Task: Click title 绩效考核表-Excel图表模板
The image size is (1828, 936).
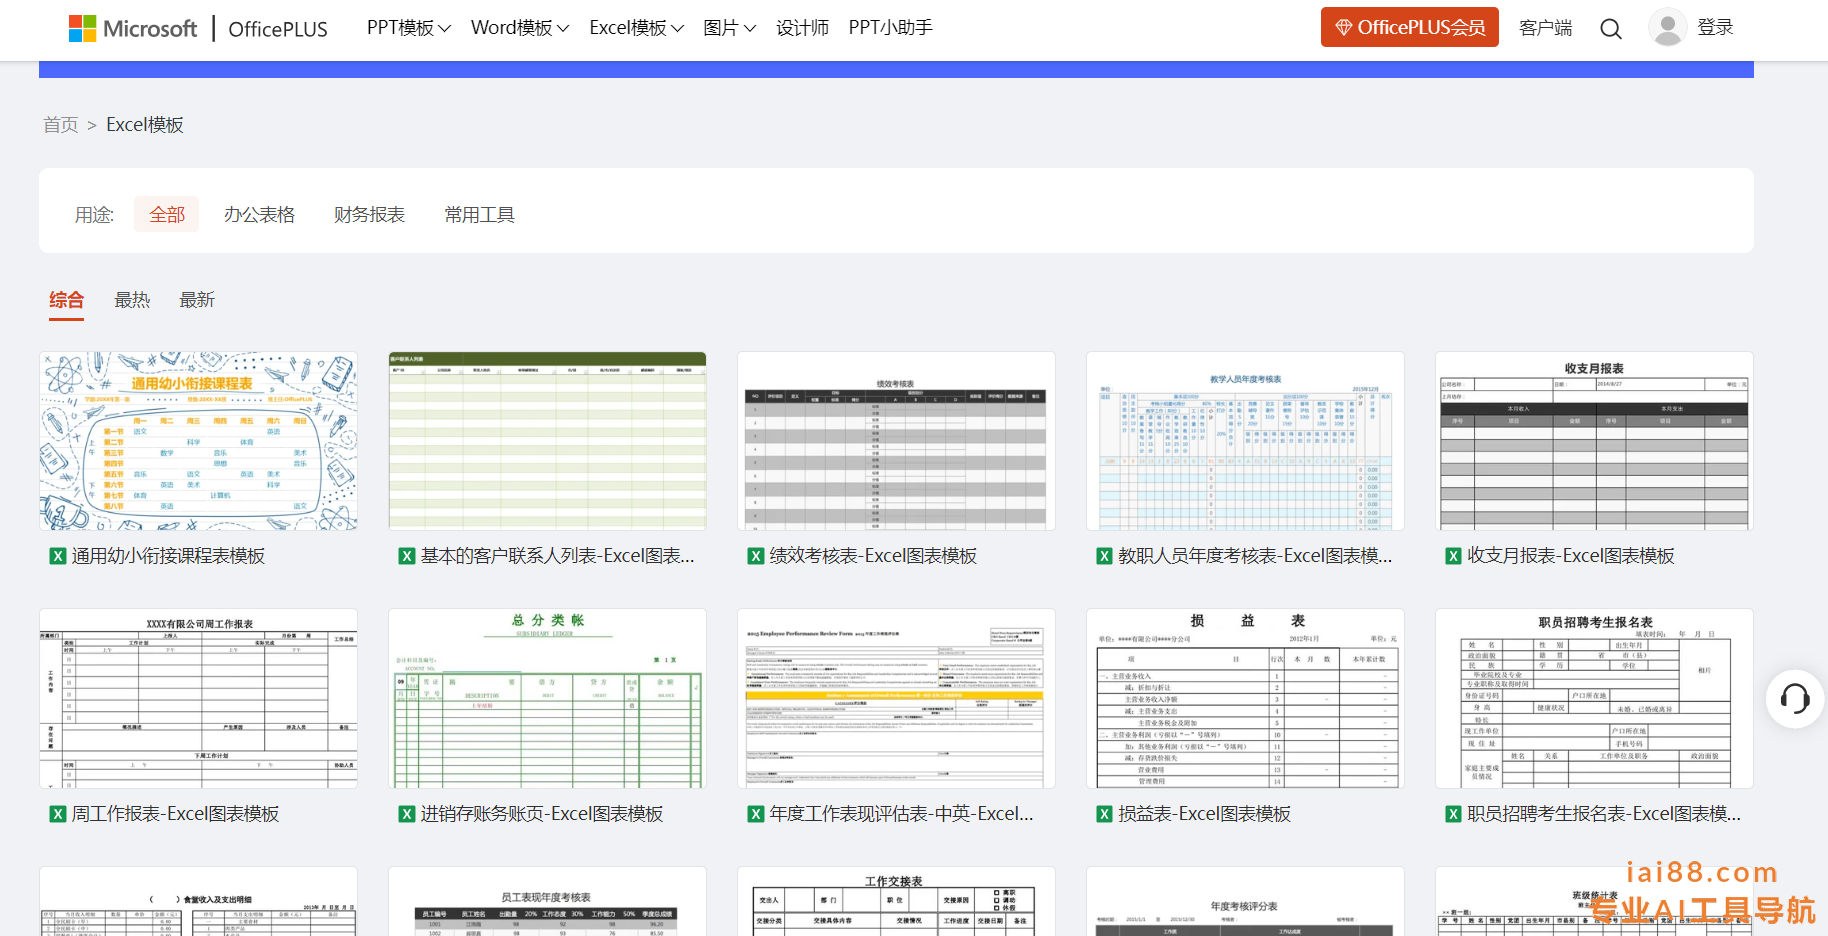Action: coord(873,556)
